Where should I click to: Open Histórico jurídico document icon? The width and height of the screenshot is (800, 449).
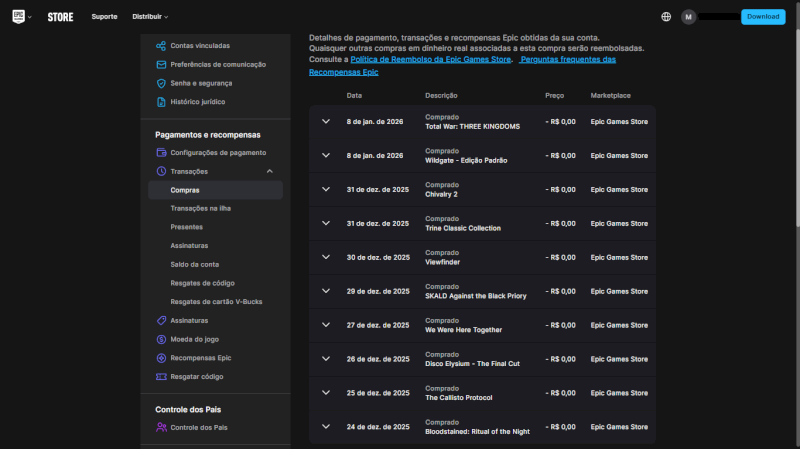161,102
